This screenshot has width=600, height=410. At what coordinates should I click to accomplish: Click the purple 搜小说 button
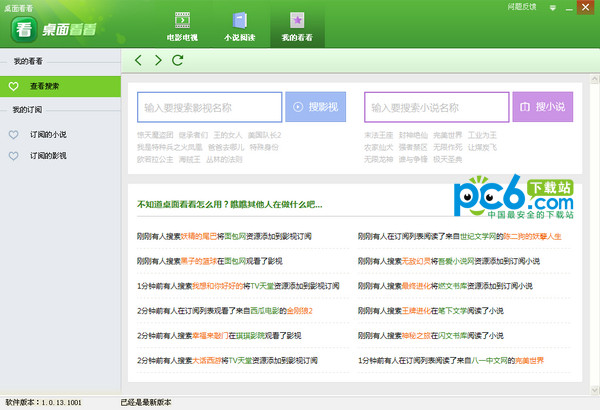point(543,107)
